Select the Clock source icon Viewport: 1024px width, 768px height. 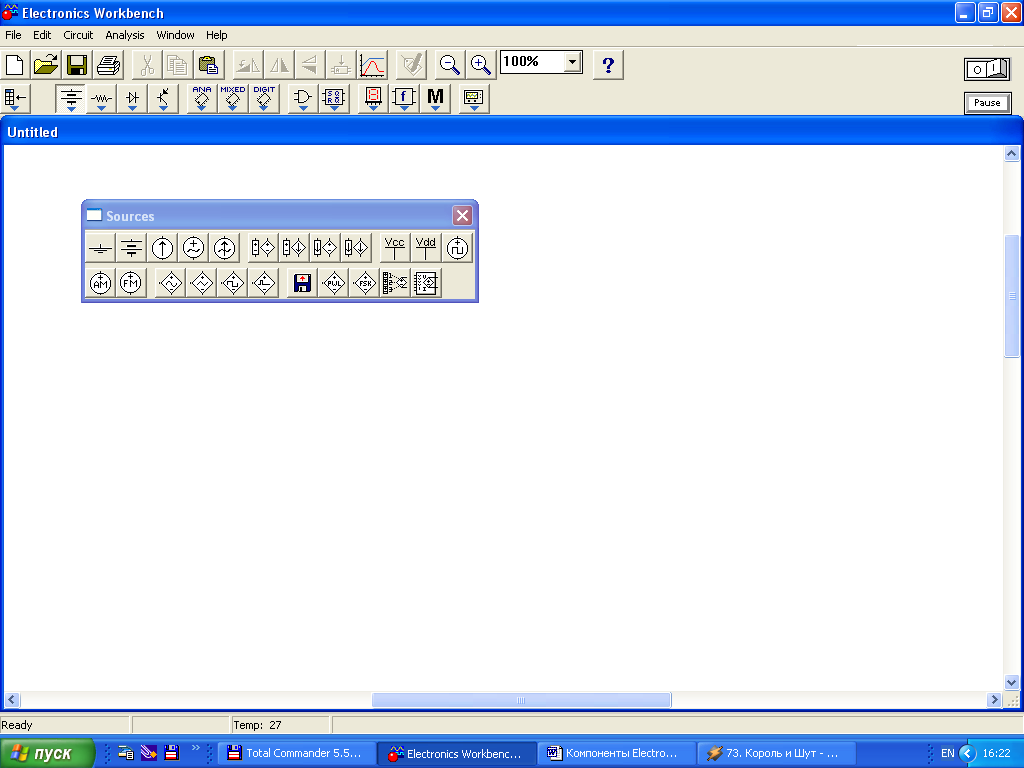[x=457, y=248]
